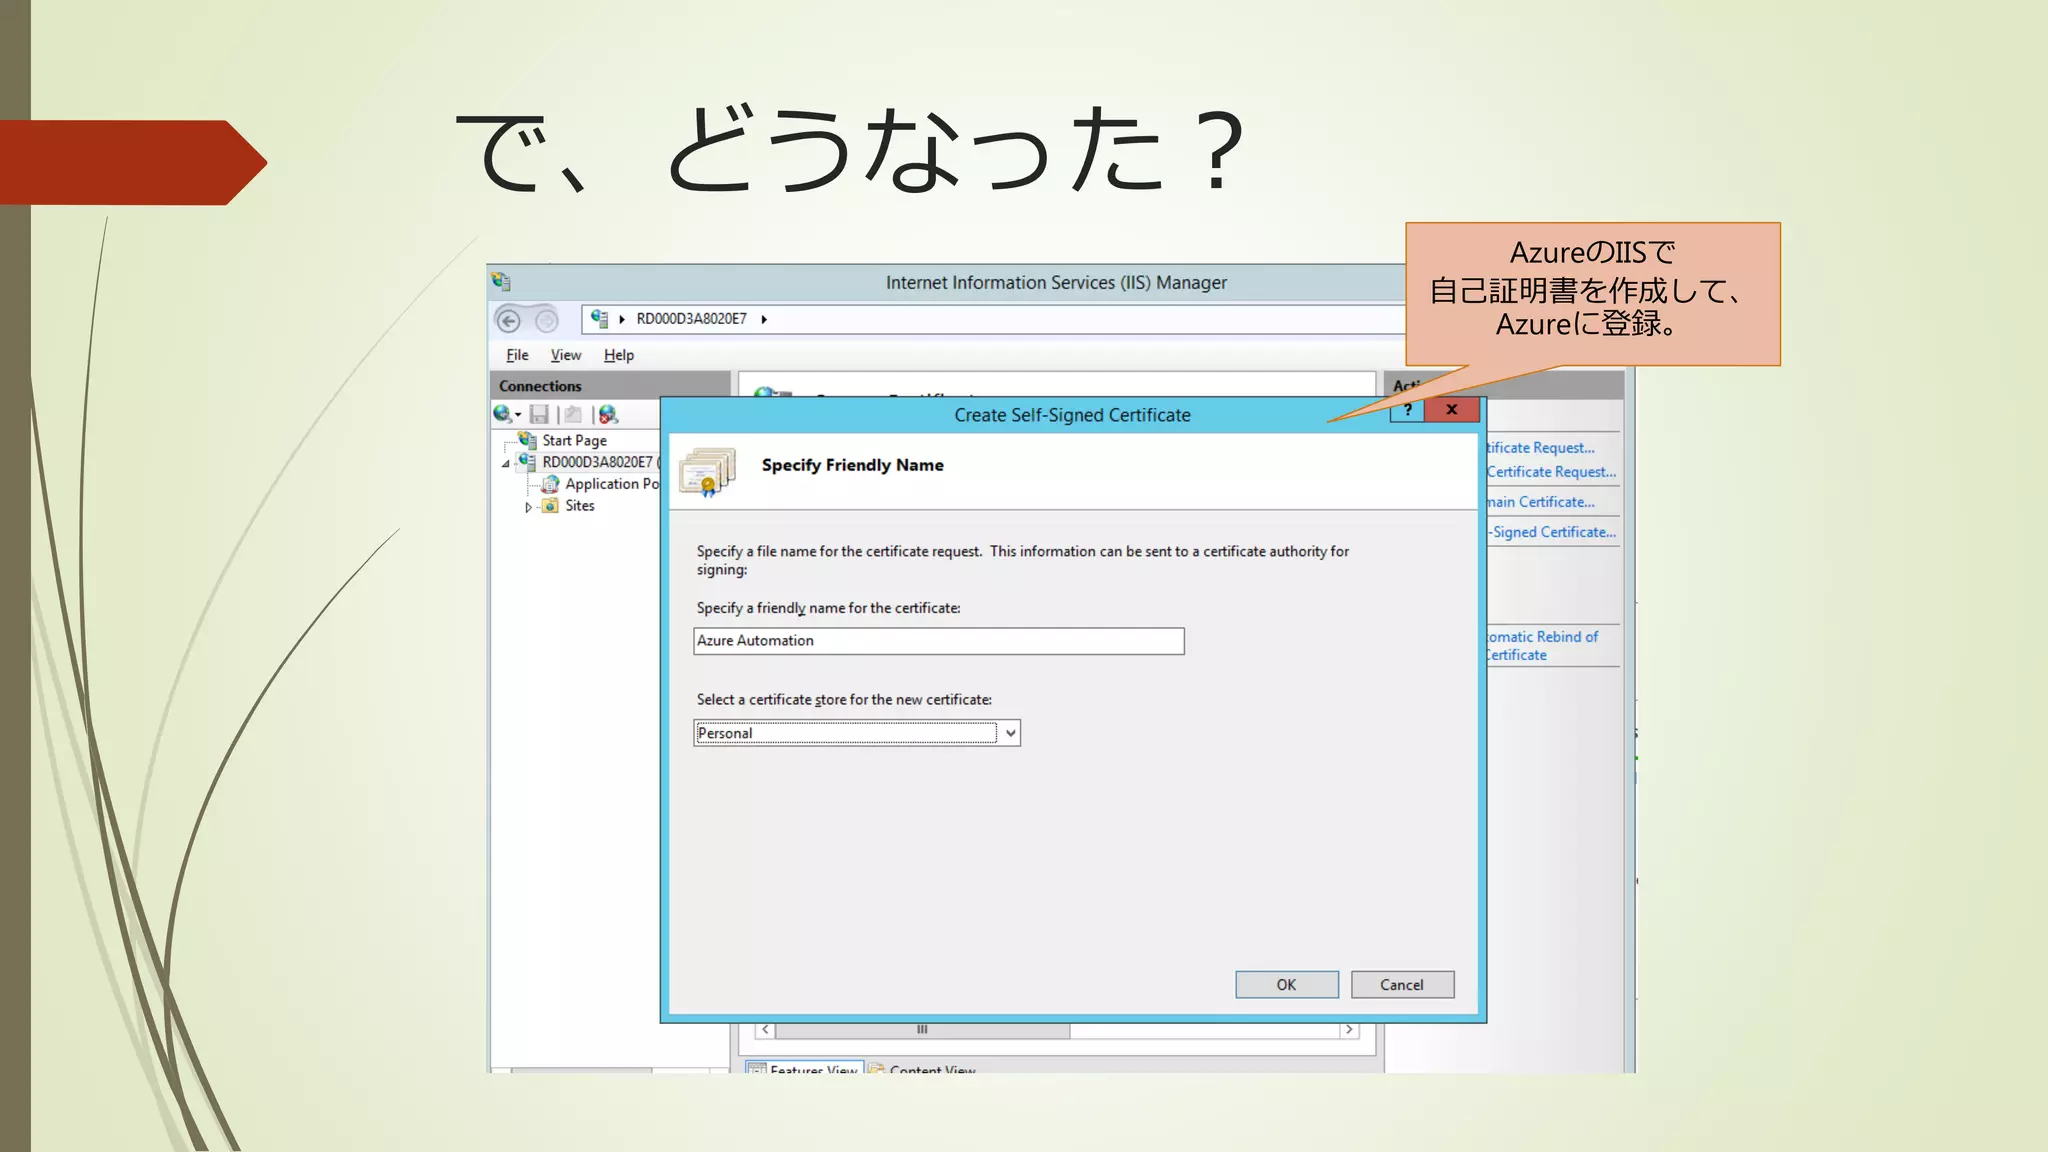Click the IIS Manager Forward navigation arrow
This screenshot has width=2048, height=1152.
[546, 320]
